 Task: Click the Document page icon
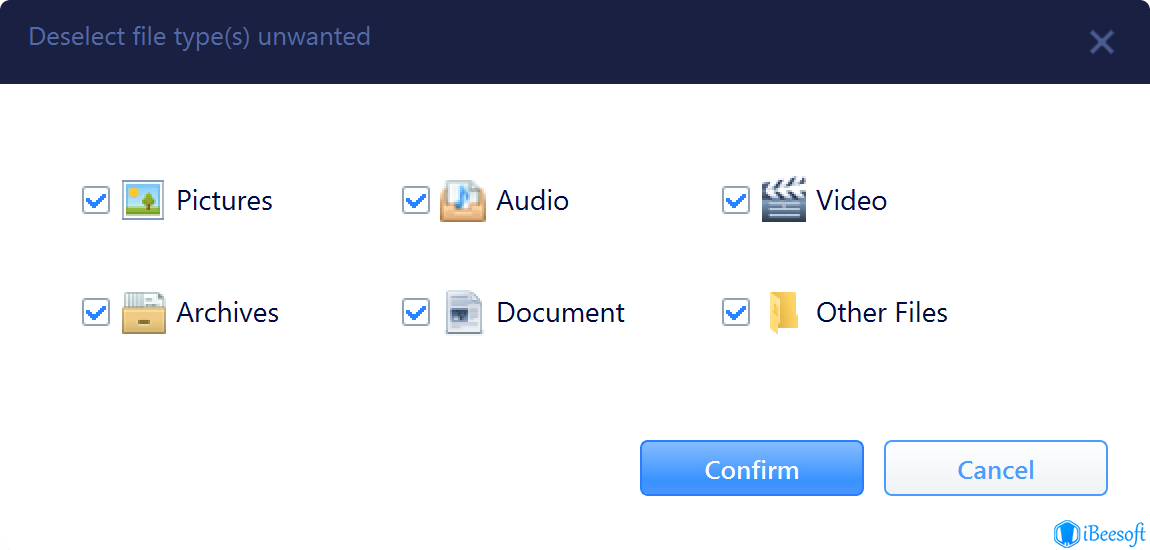click(x=464, y=312)
